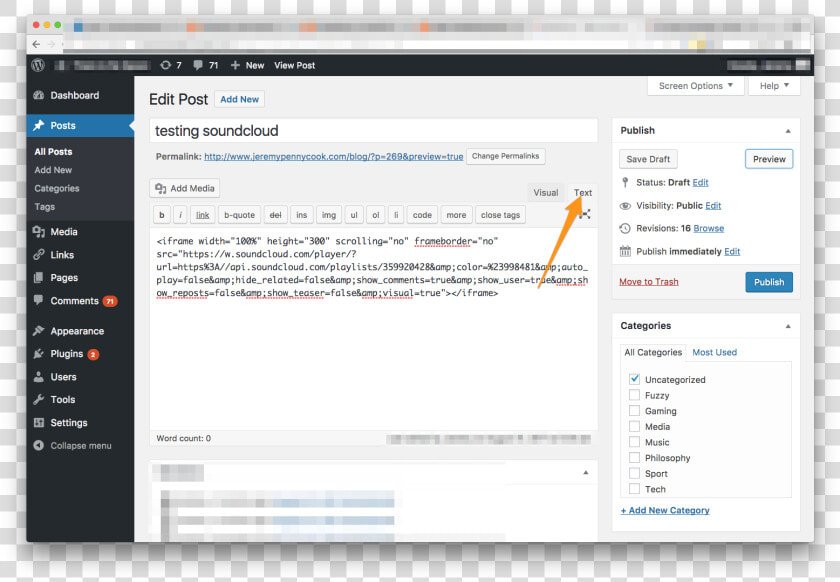840x582 pixels.
Task: Open the New menu in admin bar
Action: pos(248,65)
